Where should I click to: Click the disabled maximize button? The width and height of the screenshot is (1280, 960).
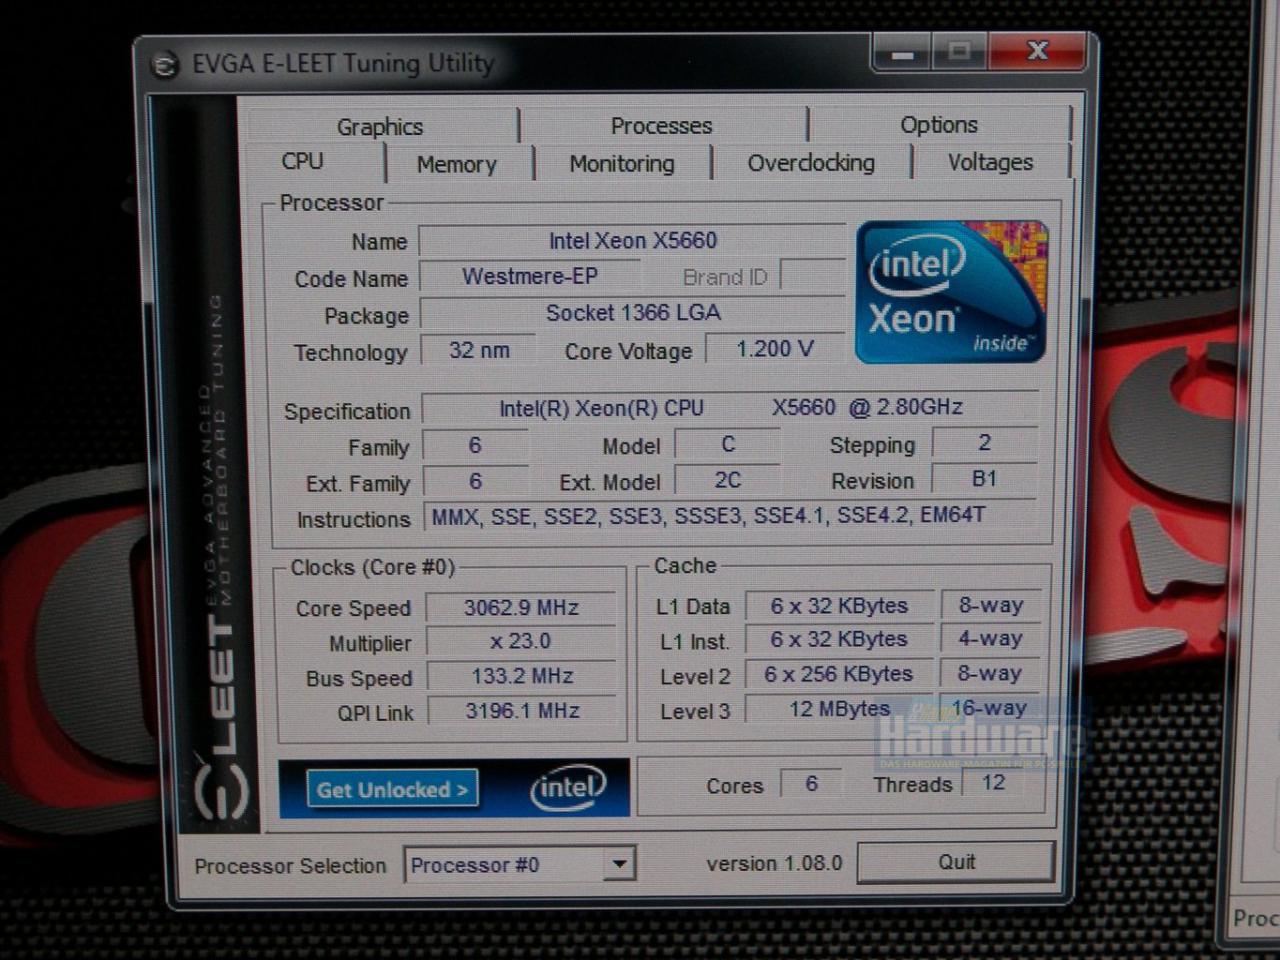coord(959,51)
